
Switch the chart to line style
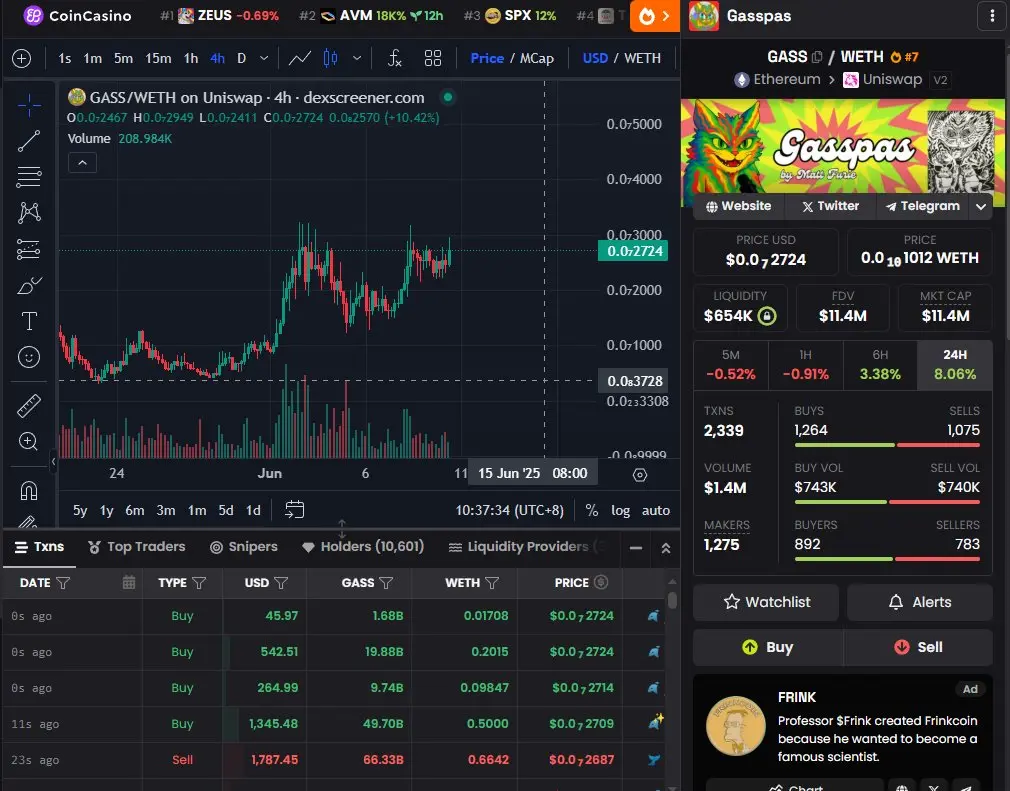(x=300, y=59)
